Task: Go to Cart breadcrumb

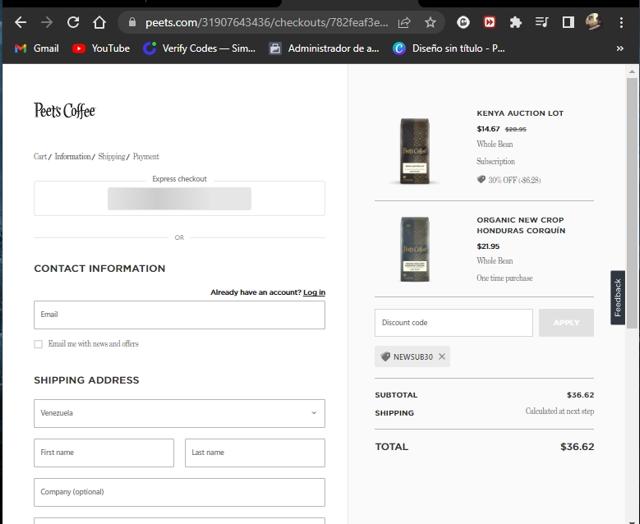Action: pyautogui.click(x=40, y=156)
